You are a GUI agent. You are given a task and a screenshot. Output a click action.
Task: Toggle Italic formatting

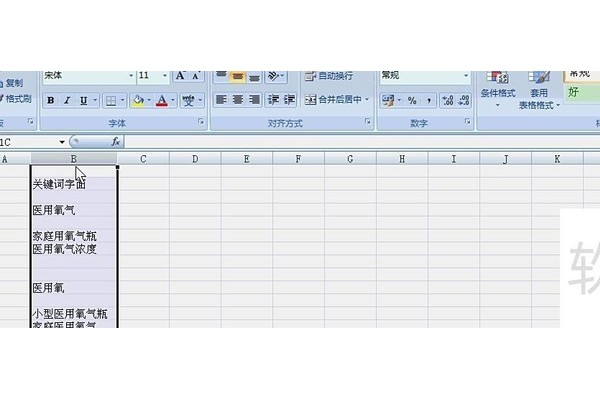click(x=67, y=101)
